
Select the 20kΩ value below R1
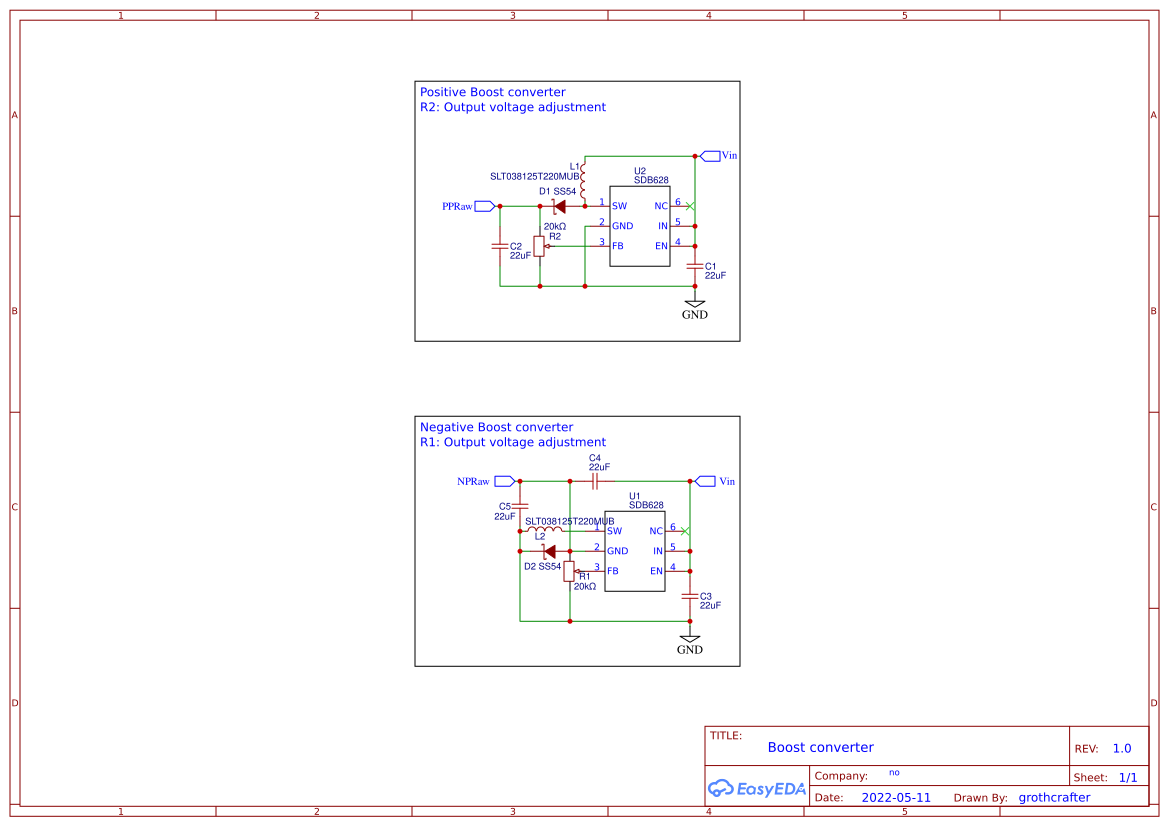(x=585, y=587)
